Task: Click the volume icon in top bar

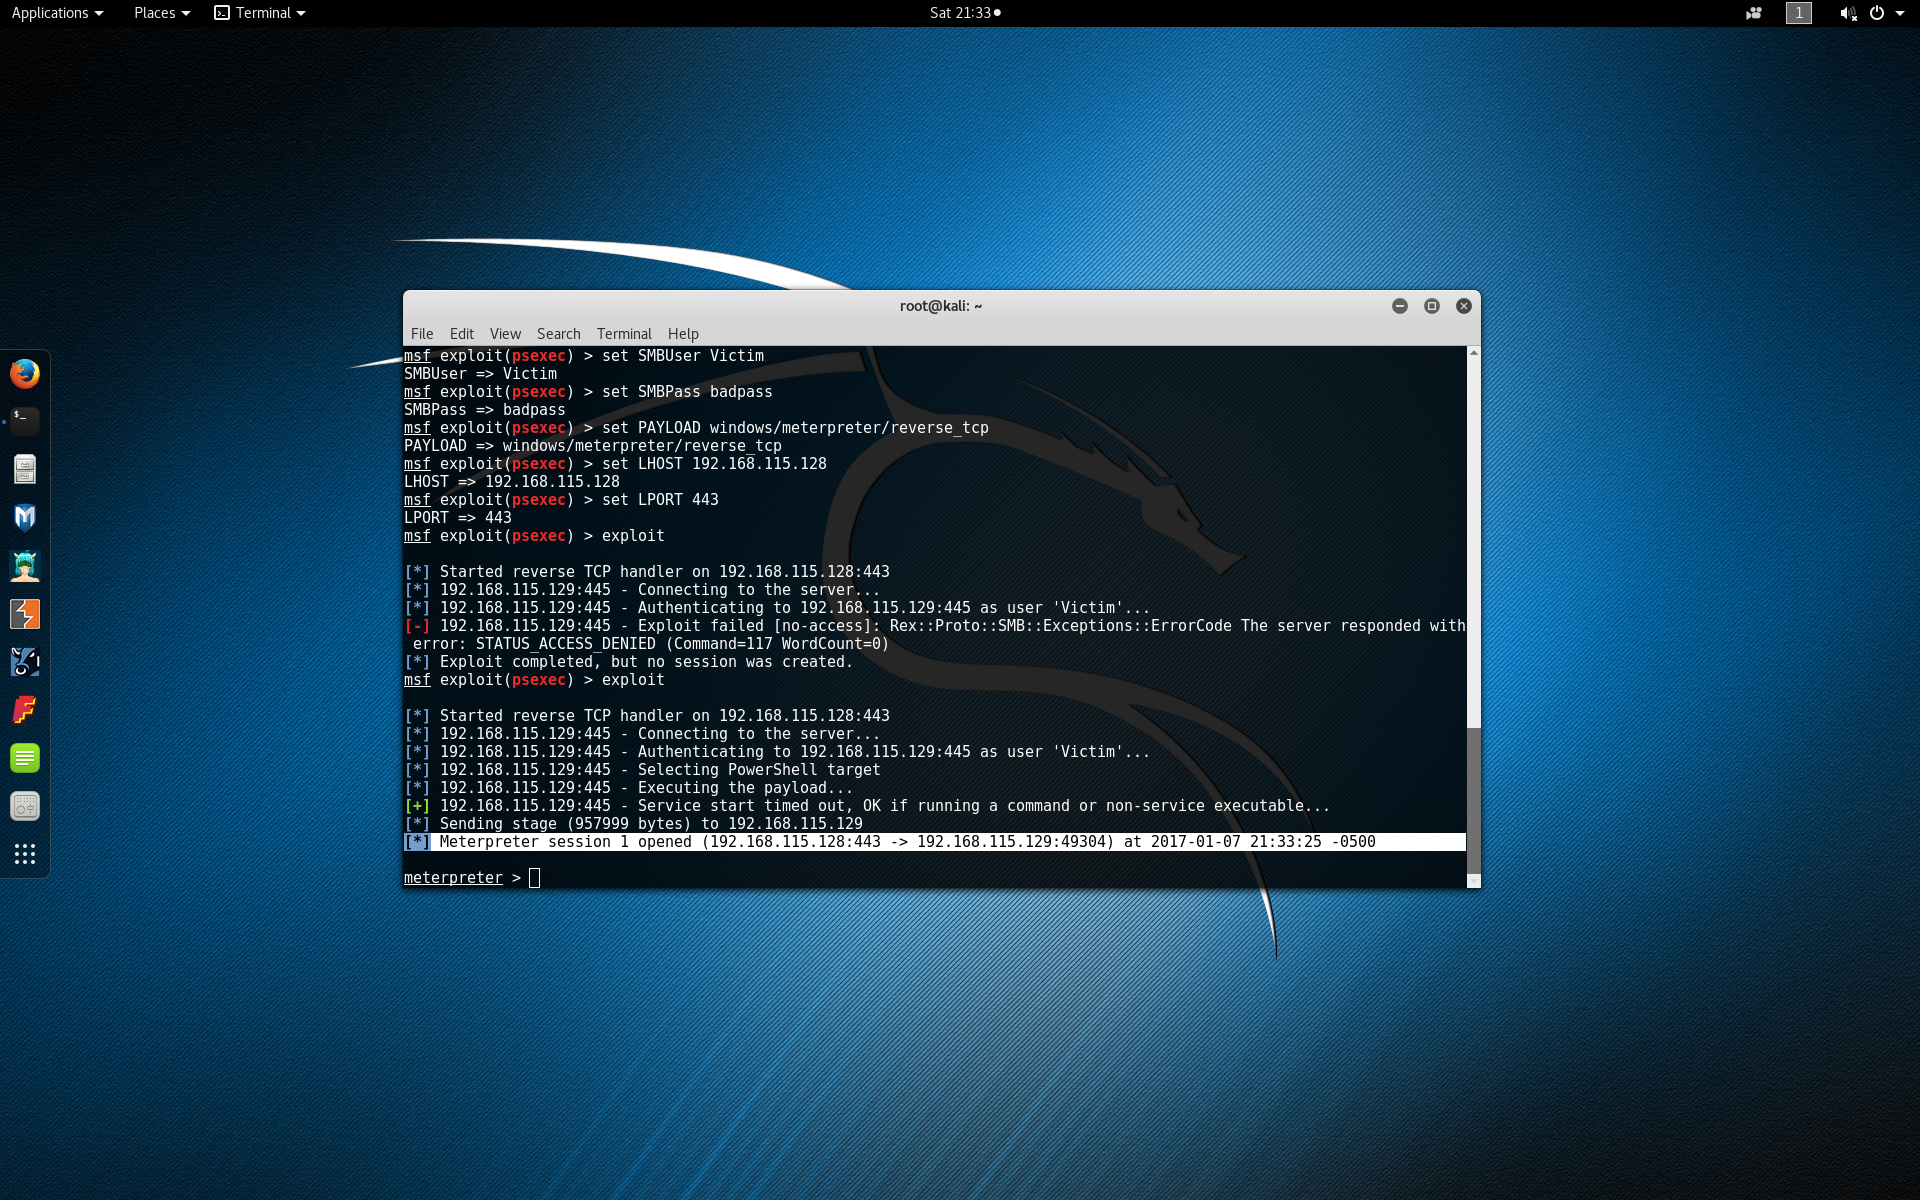Action: [1848, 13]
